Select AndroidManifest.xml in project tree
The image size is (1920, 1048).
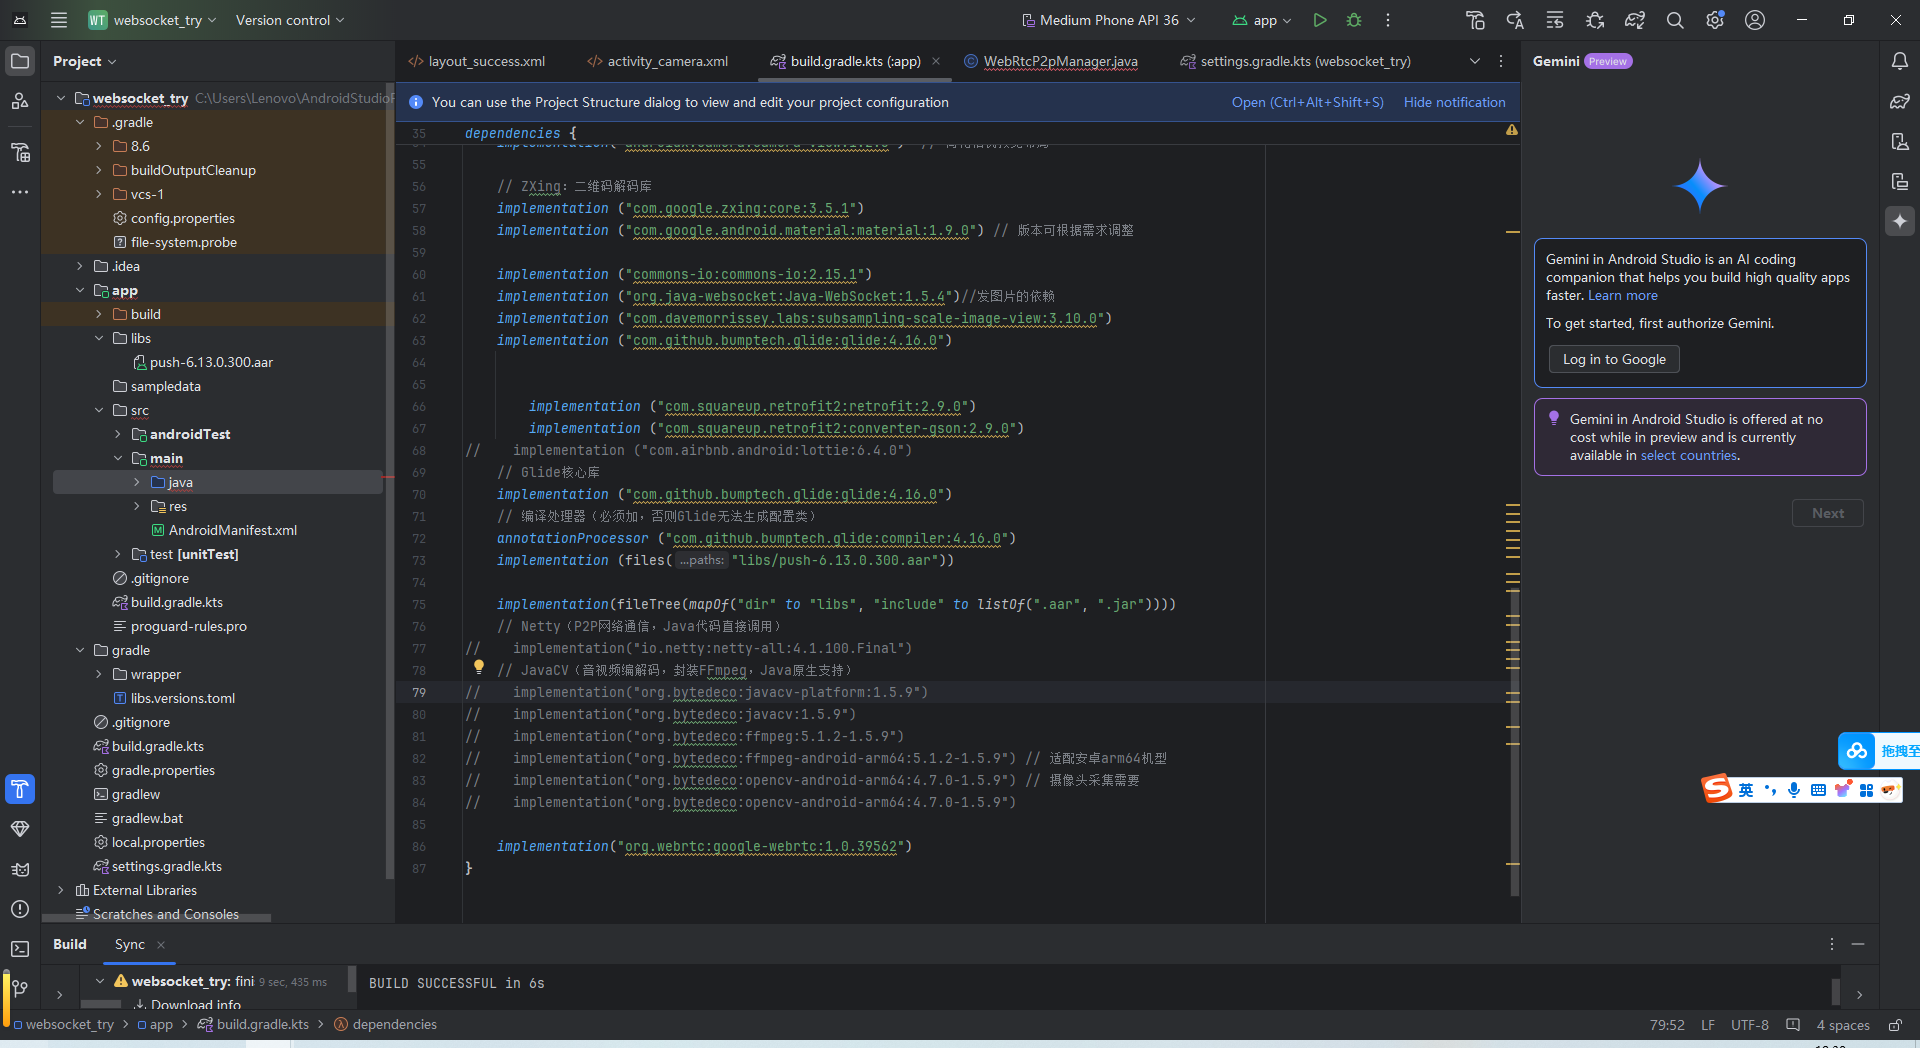pos(233,530)
